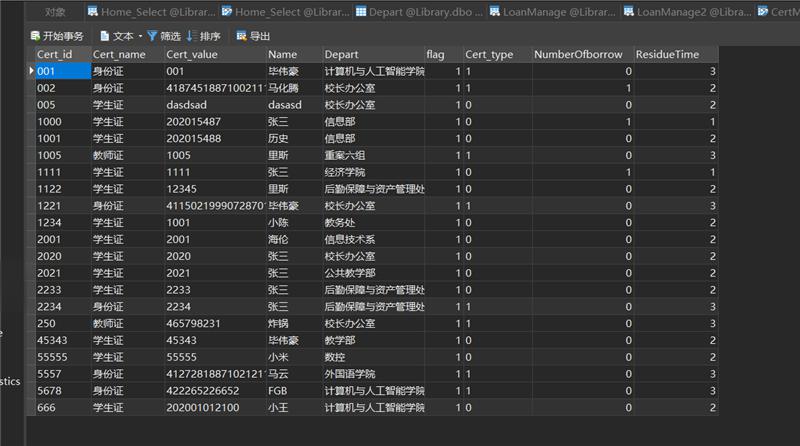Click the ResidueTime column header
This screenshot has height=446, width=800.
coord(676,54)
